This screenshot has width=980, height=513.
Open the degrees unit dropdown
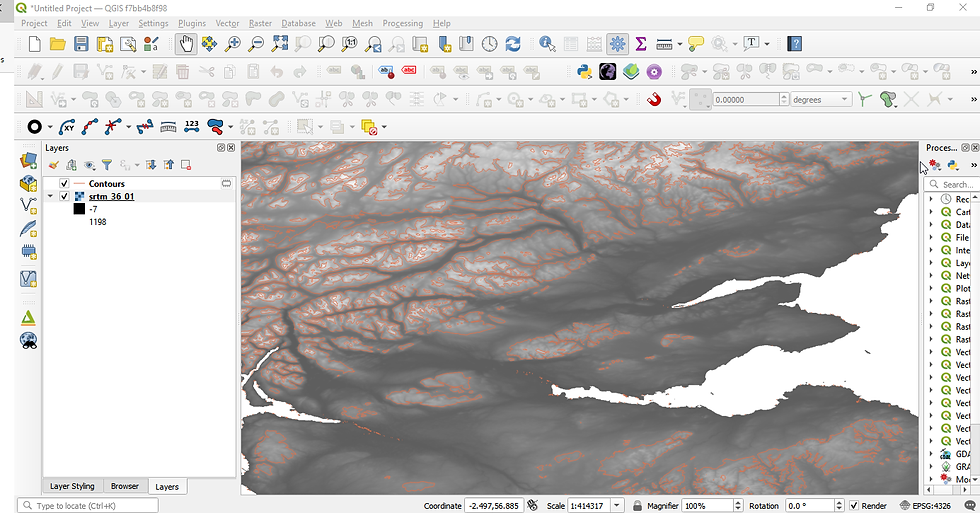[845, 100]
